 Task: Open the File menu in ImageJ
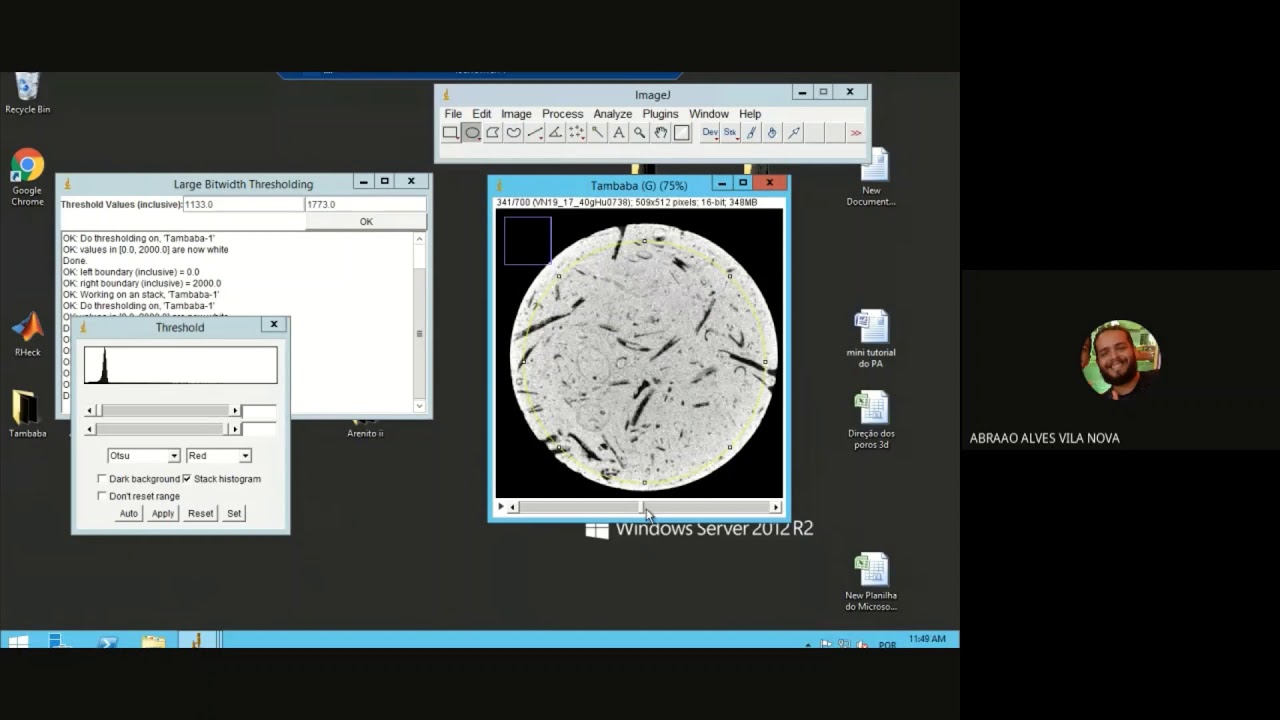453,114
